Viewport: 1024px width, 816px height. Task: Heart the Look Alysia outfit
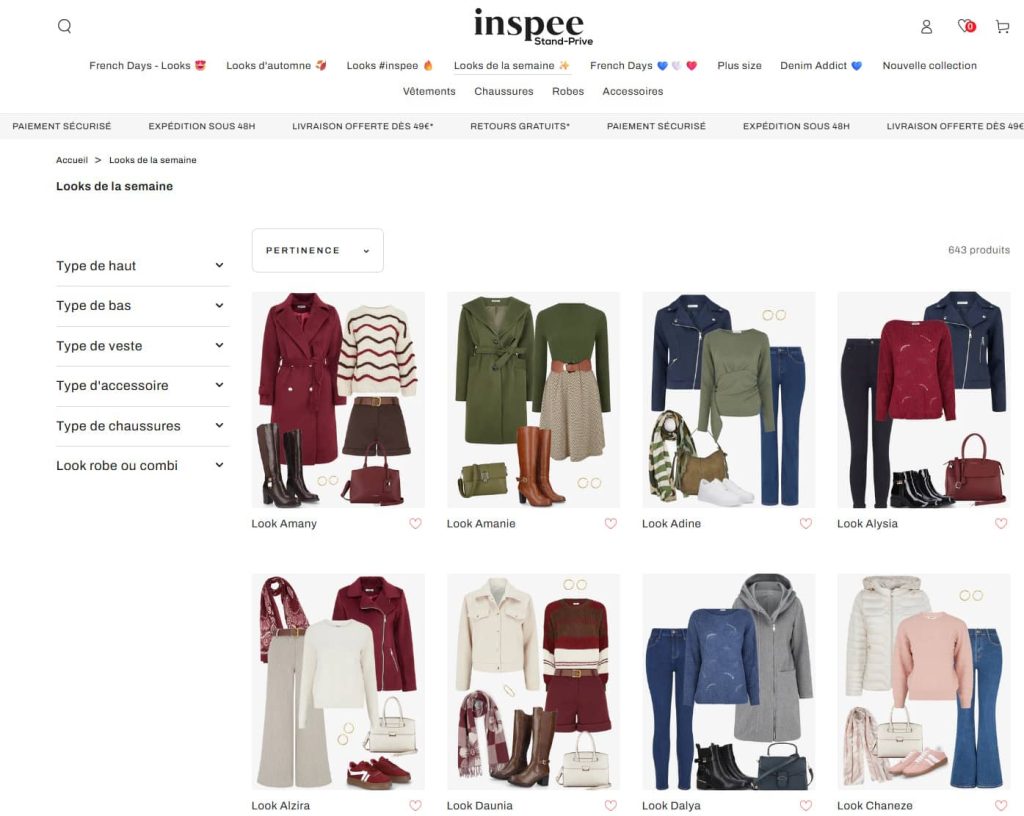[1000, 524]
